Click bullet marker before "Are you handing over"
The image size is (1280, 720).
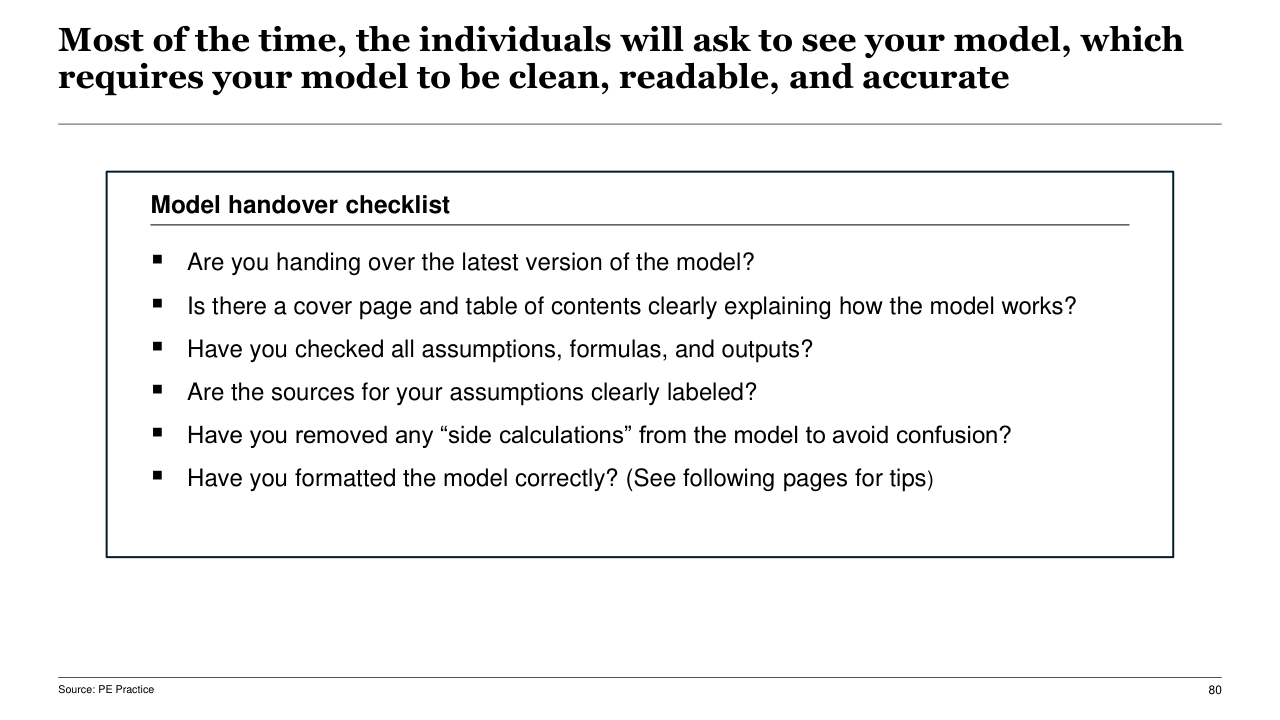pos(158,261)
